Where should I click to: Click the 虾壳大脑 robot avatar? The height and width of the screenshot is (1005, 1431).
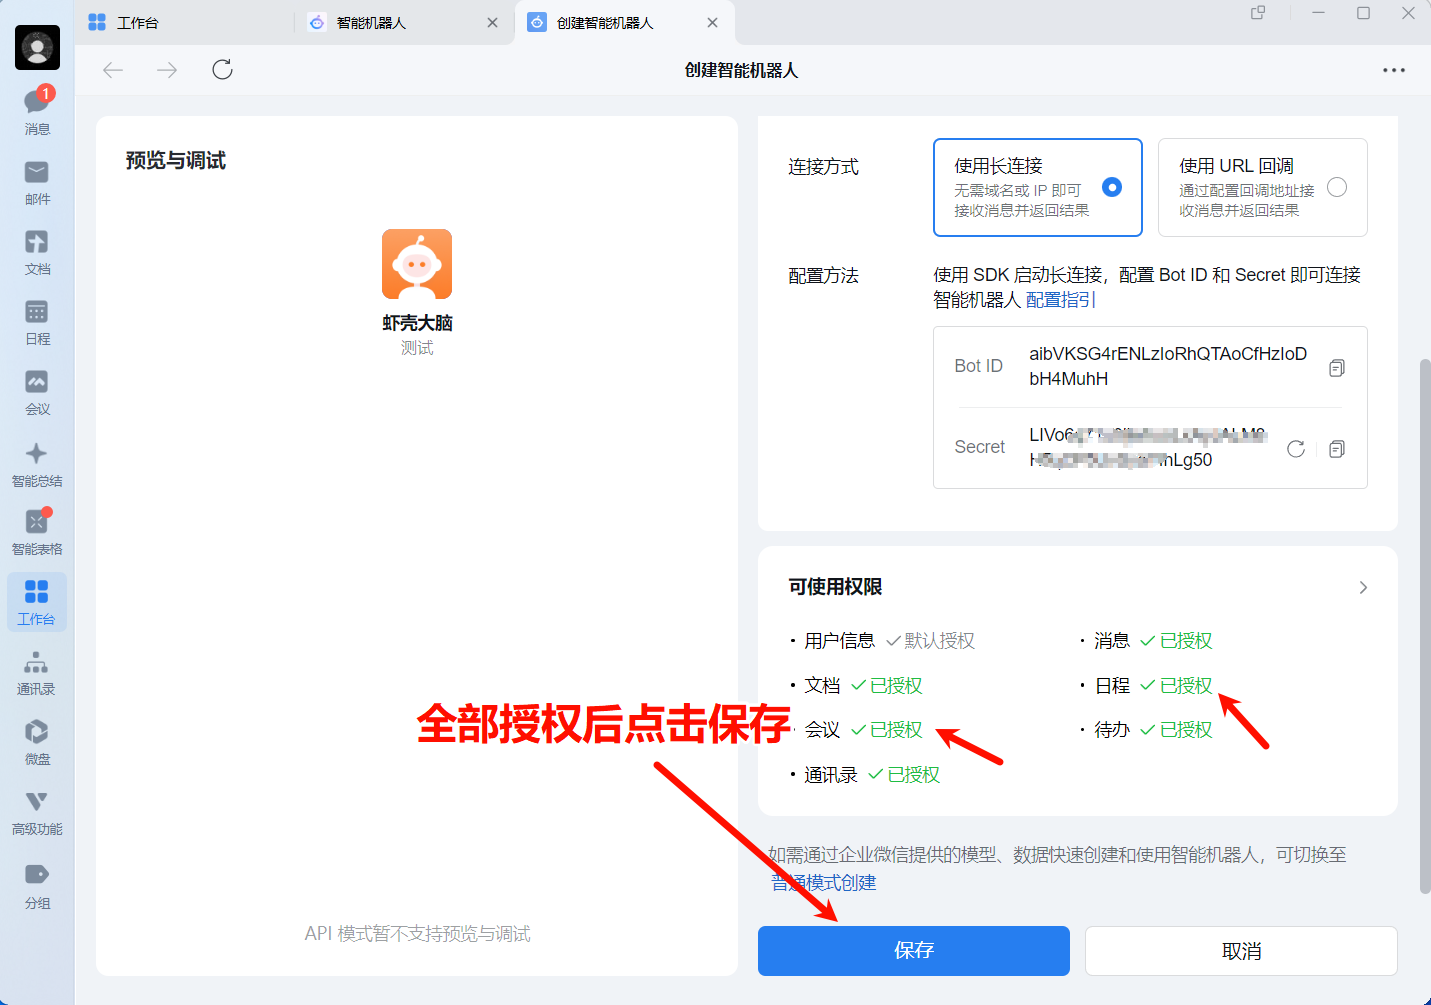pyautogui.click(x=417, y=264)
